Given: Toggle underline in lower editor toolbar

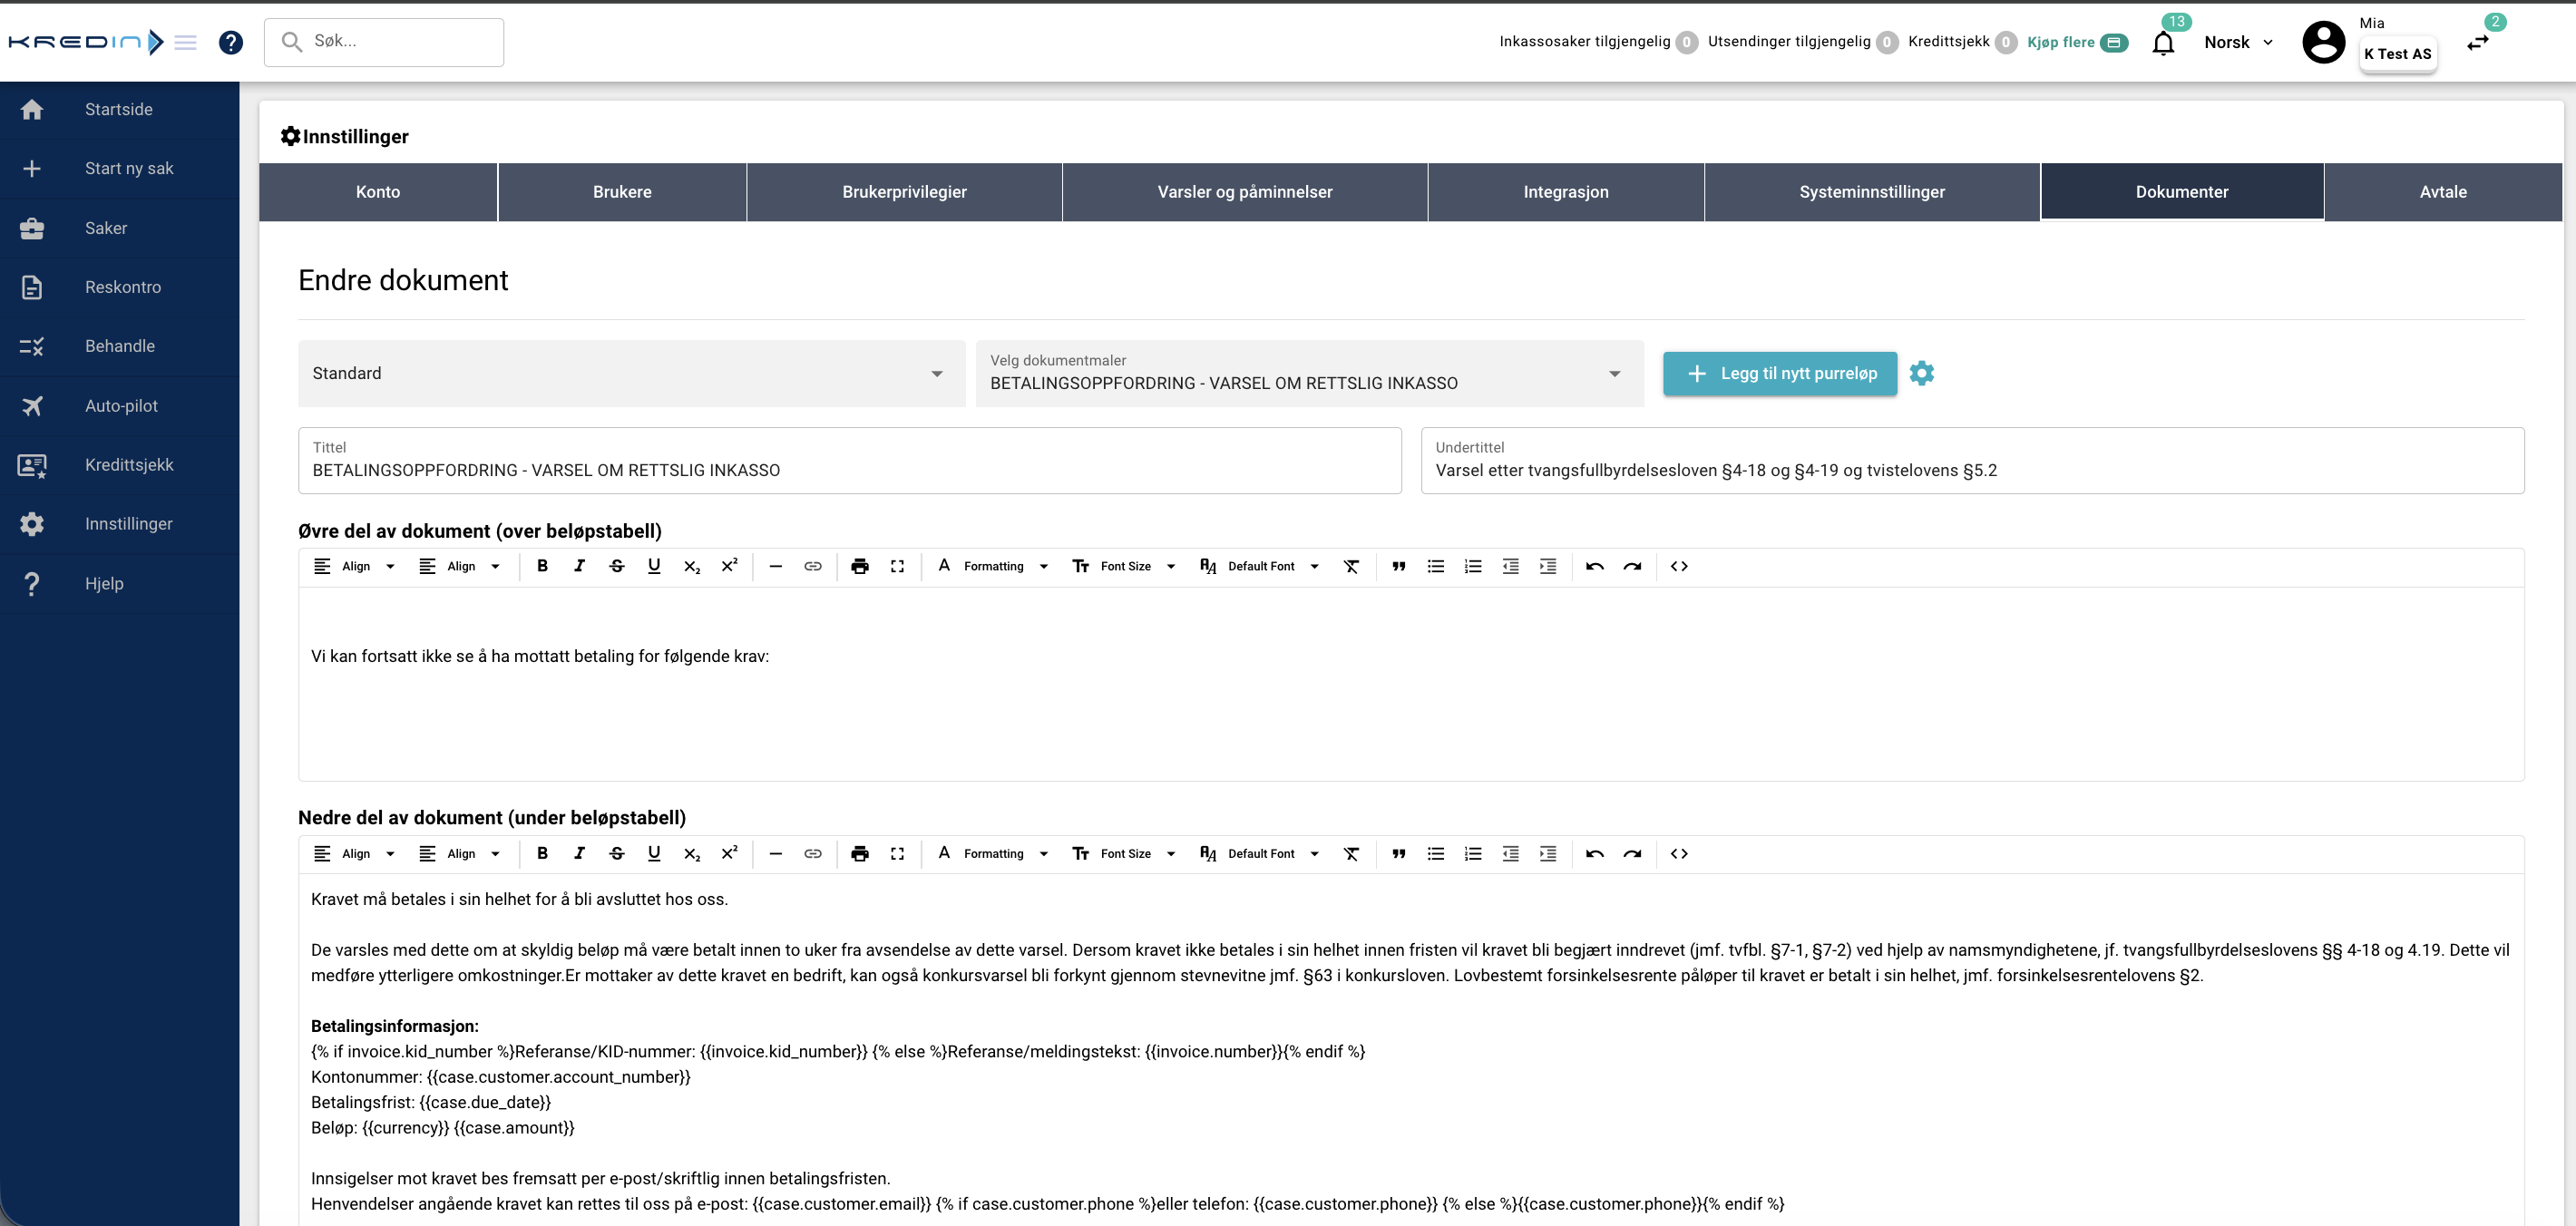Looking at the screenshot, I should 654,853.
